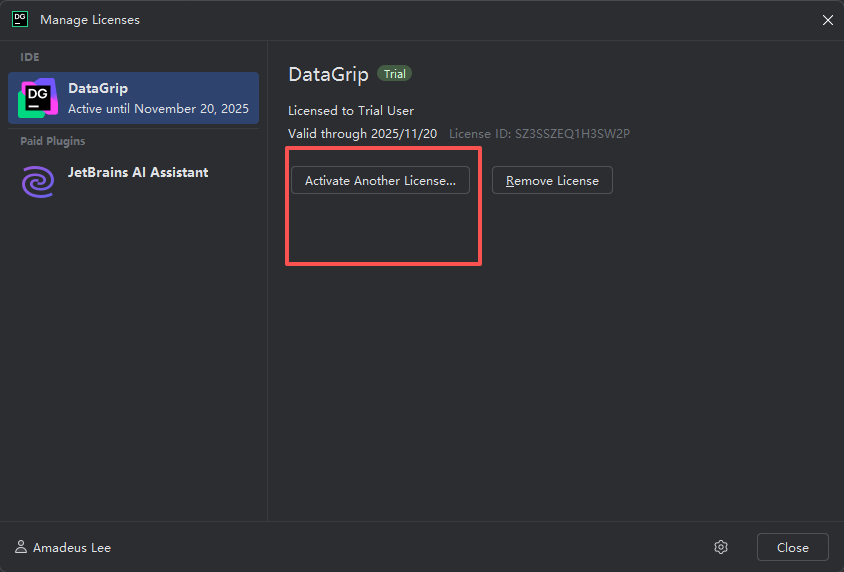Screen dimensions: 844x572
Task: Select JetBrains AI Assistant plugin entry
Action: pos(133,181)
